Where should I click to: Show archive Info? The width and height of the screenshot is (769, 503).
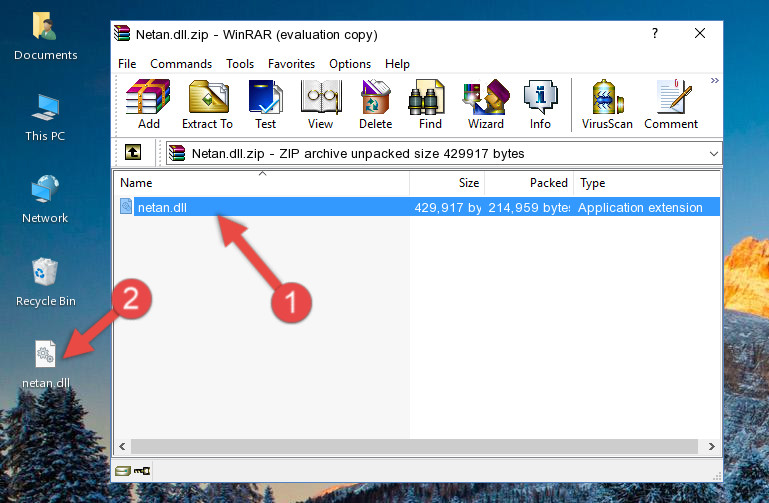[x=540, y=104]
